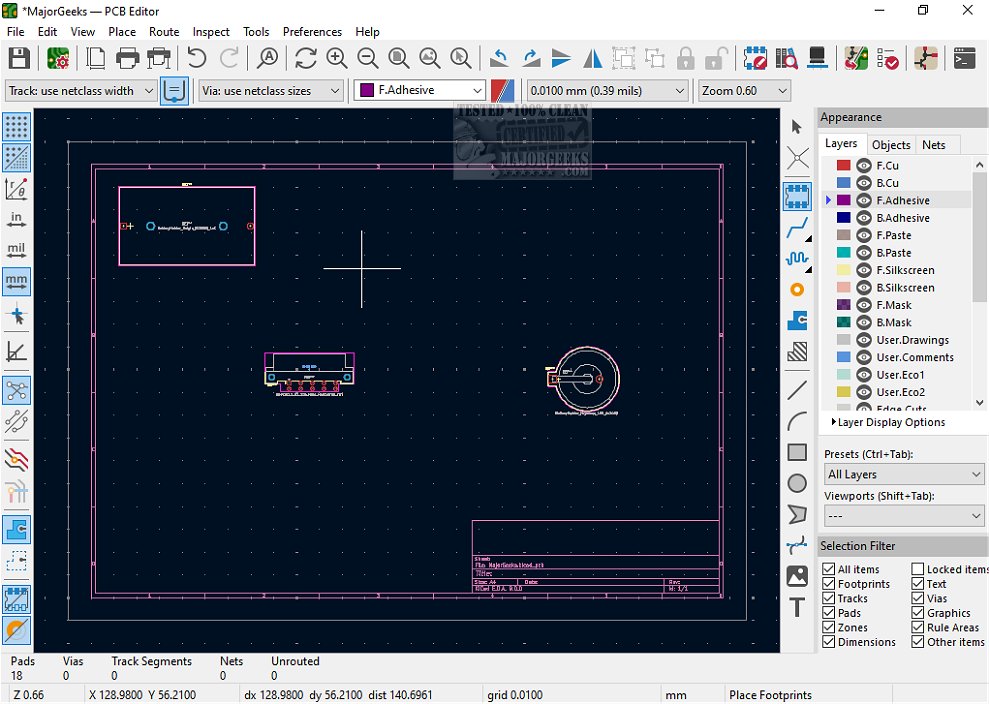This screenshot has height=704, width=989.
Task: Uncheck the Footprints selection filter
Action: pos(829,584)
